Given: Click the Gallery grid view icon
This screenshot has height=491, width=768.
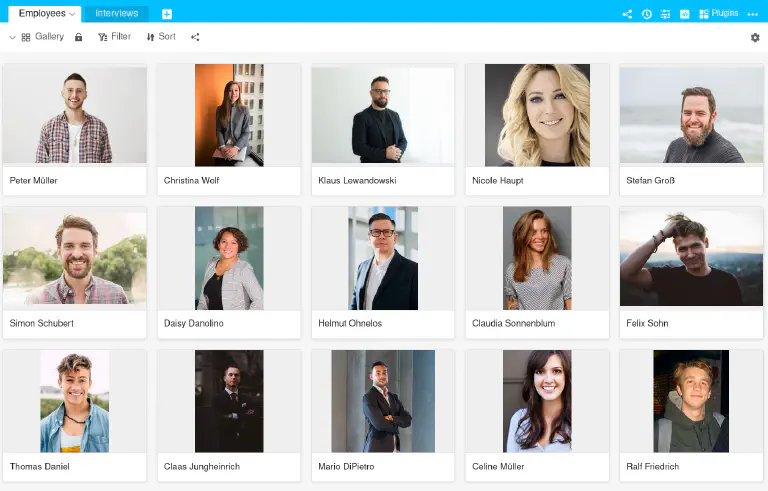Looking at the screenshot, I should [x=26, y=37].
